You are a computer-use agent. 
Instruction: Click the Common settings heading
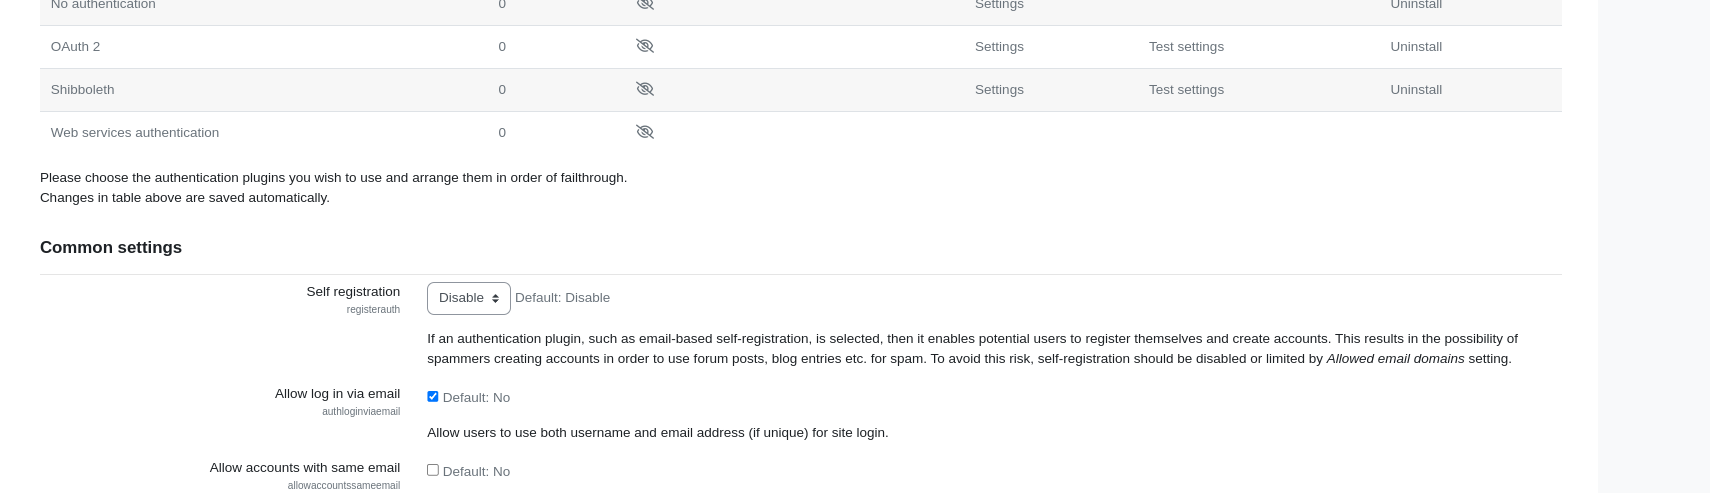[x=111, y=247]
